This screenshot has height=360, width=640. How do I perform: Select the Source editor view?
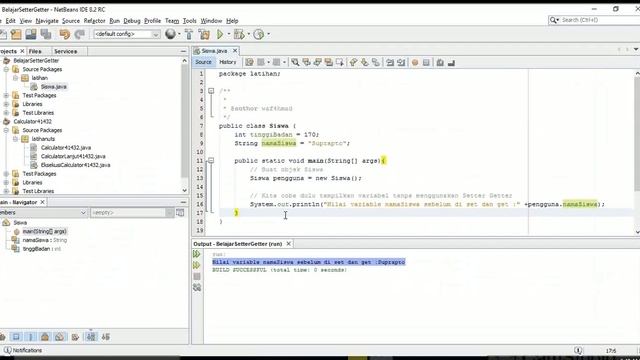[203, 62]
